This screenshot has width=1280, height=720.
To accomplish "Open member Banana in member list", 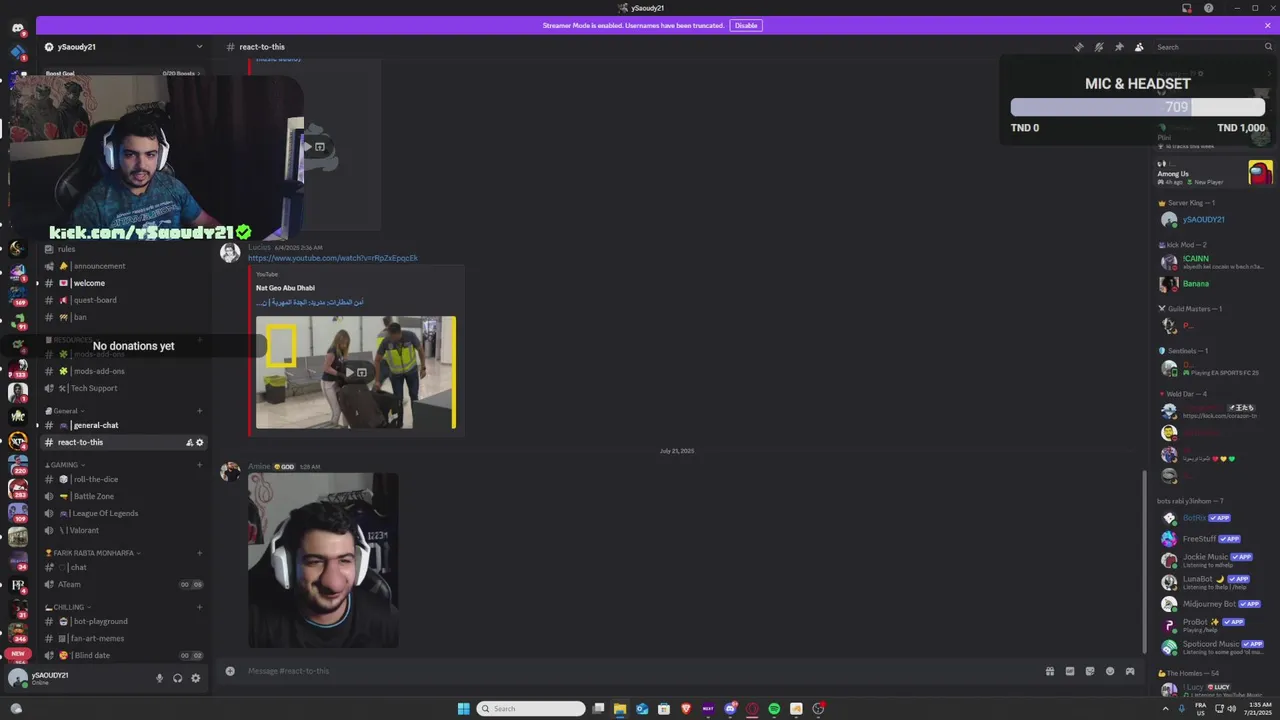I will pos(1196,284).
